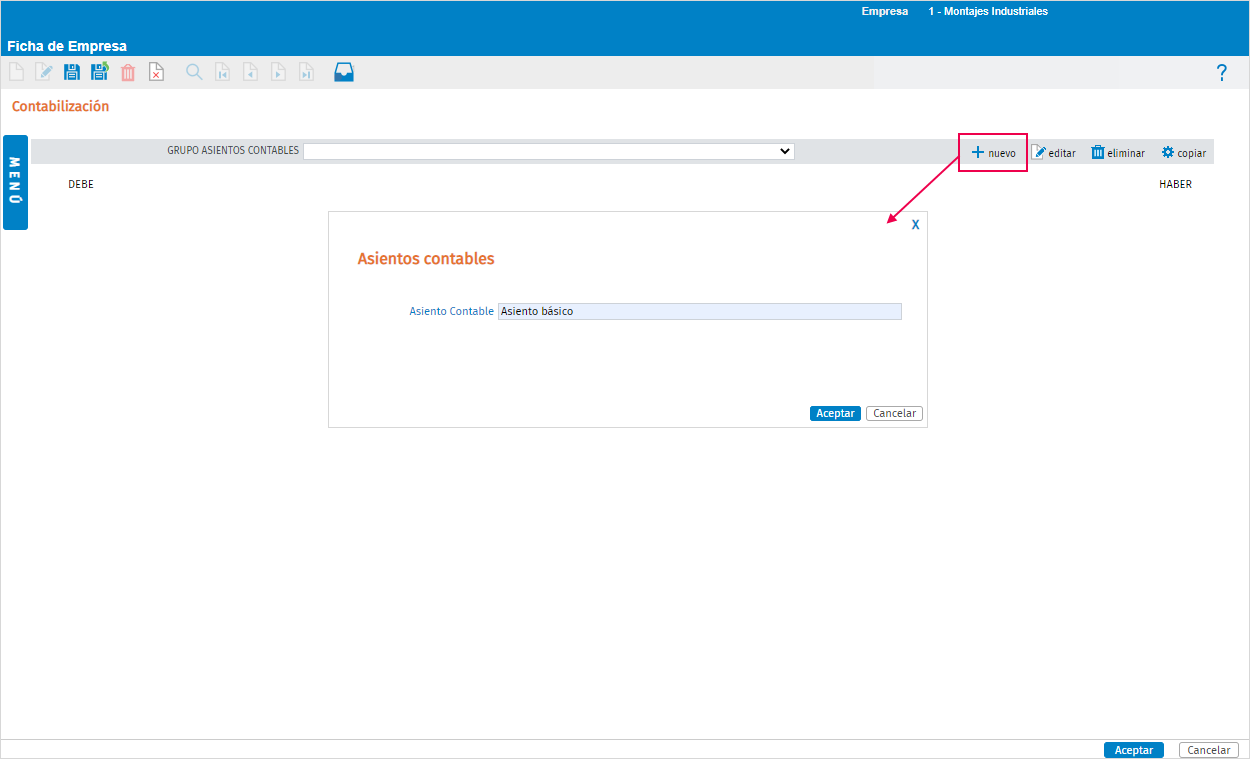Click the floppy disk icon with green arrow
1250x759 pixels.
click(100, 72)
